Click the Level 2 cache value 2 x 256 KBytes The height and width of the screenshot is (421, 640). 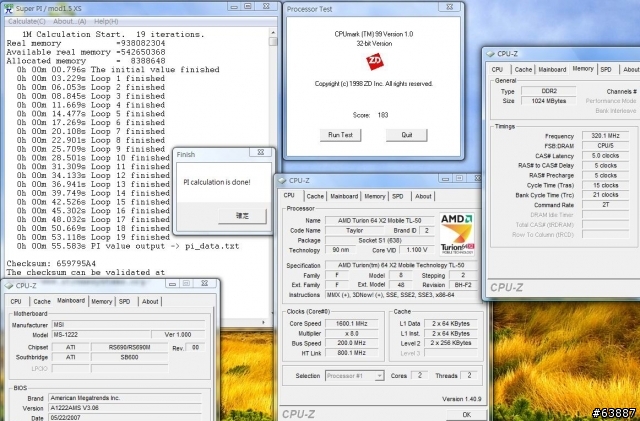click(451, 343)
